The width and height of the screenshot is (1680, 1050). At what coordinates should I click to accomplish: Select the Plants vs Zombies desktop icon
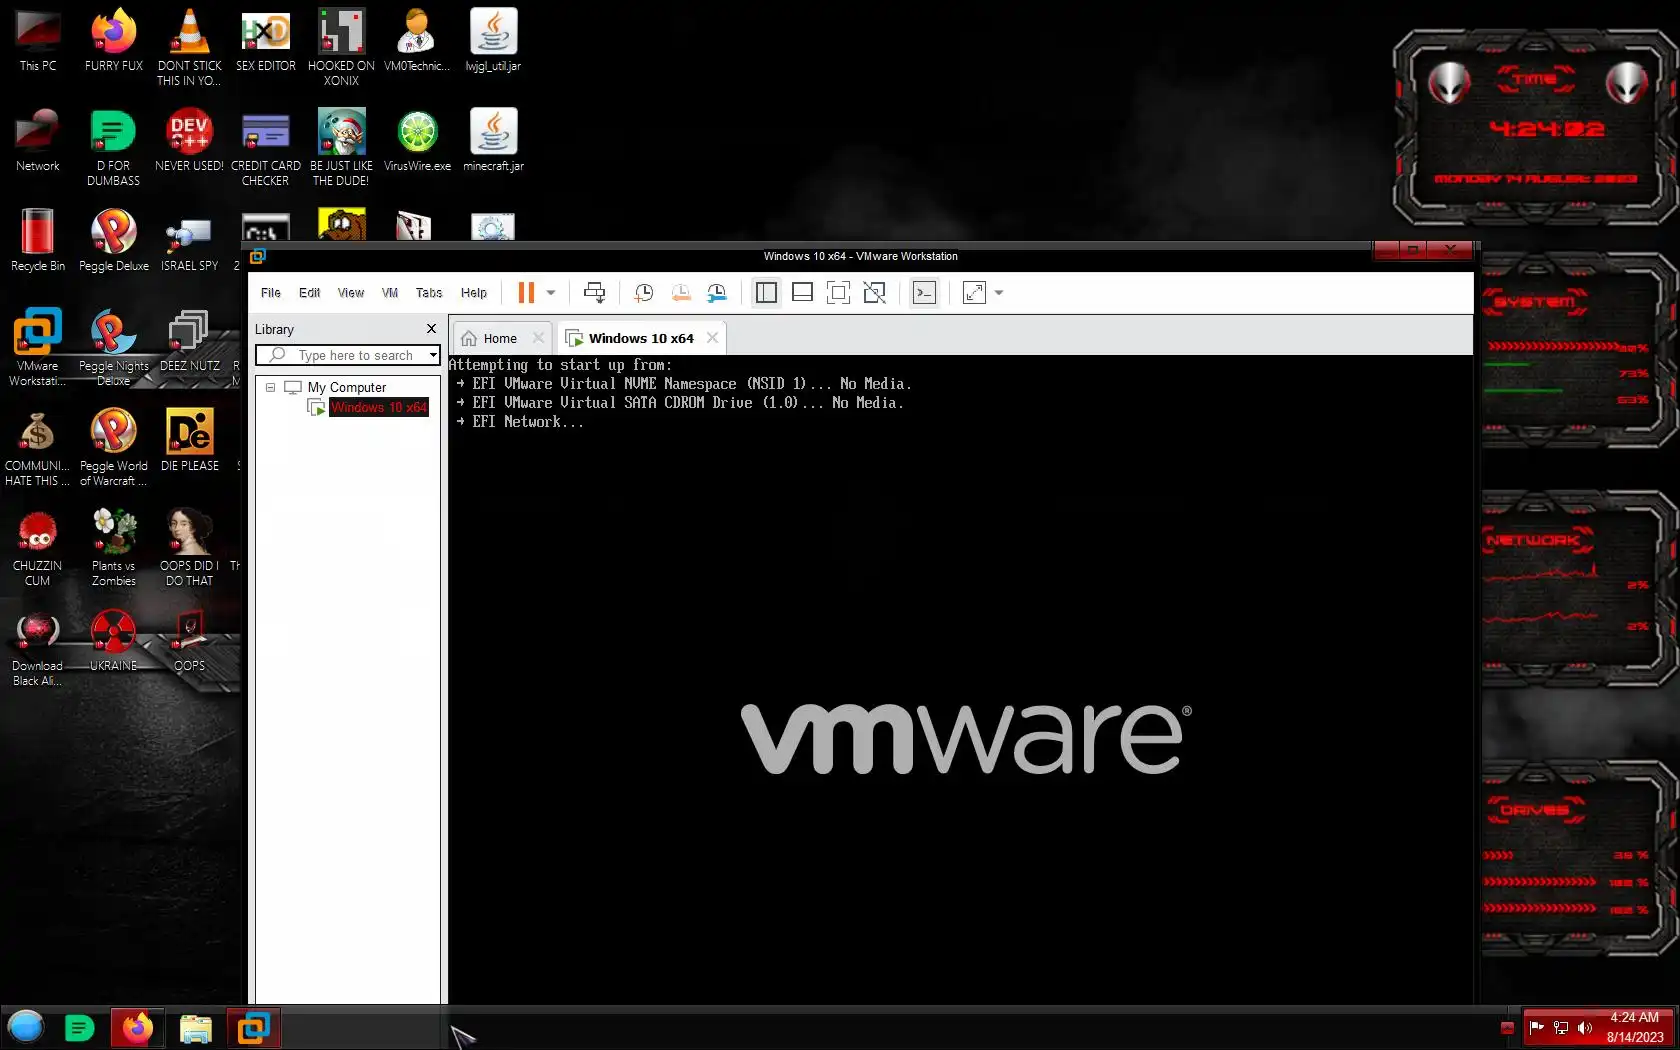(x=114, y=547)
